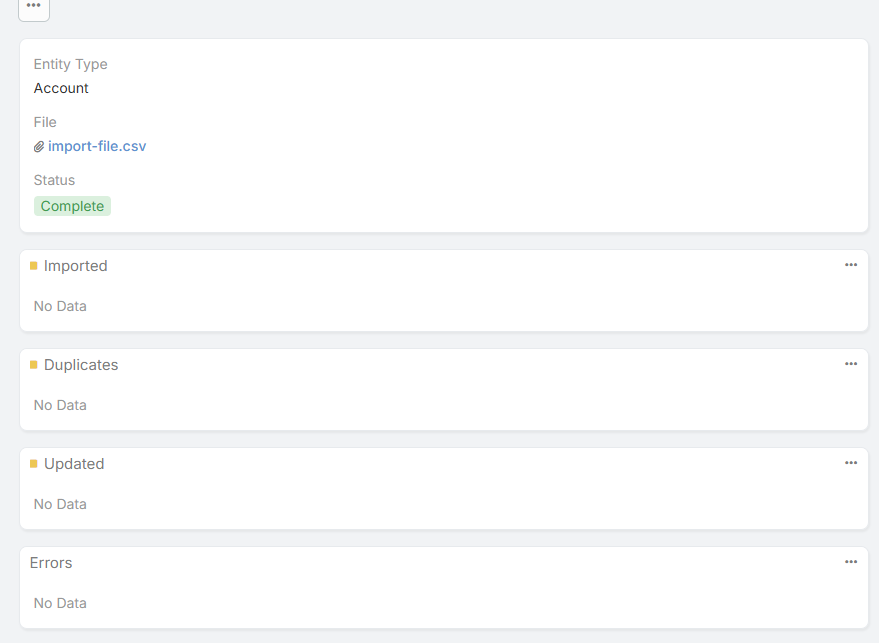Screen dimensions: 879x643
Task: Select the Imported panel title
Action: point(76,266)
